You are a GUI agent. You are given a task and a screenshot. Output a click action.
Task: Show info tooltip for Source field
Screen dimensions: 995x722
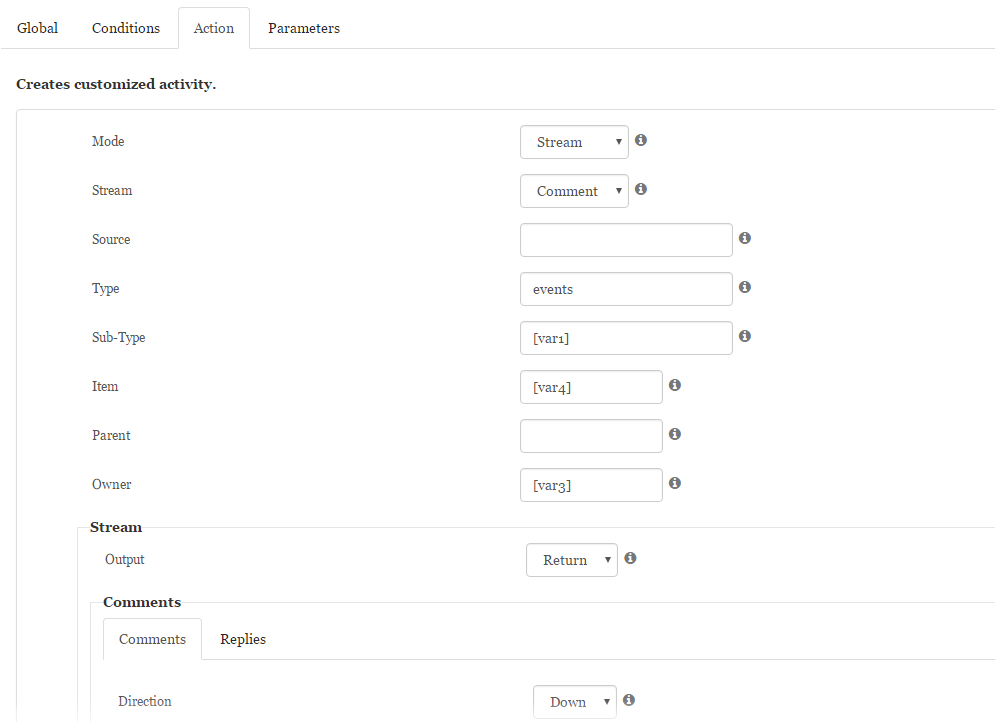(745, 238)
